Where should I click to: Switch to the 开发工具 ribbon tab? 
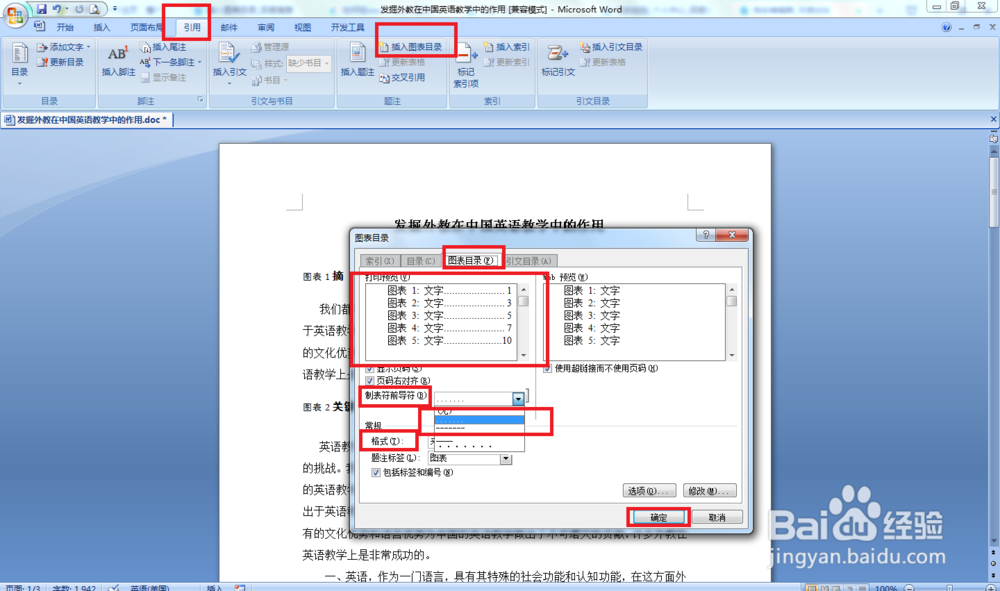coord(348,27)
